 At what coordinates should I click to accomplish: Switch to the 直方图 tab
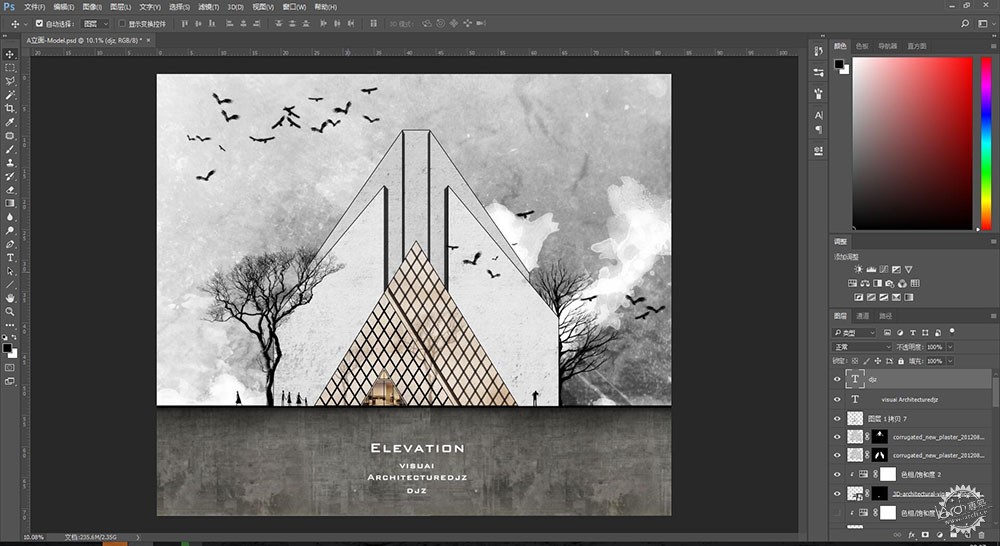(916, 46)
